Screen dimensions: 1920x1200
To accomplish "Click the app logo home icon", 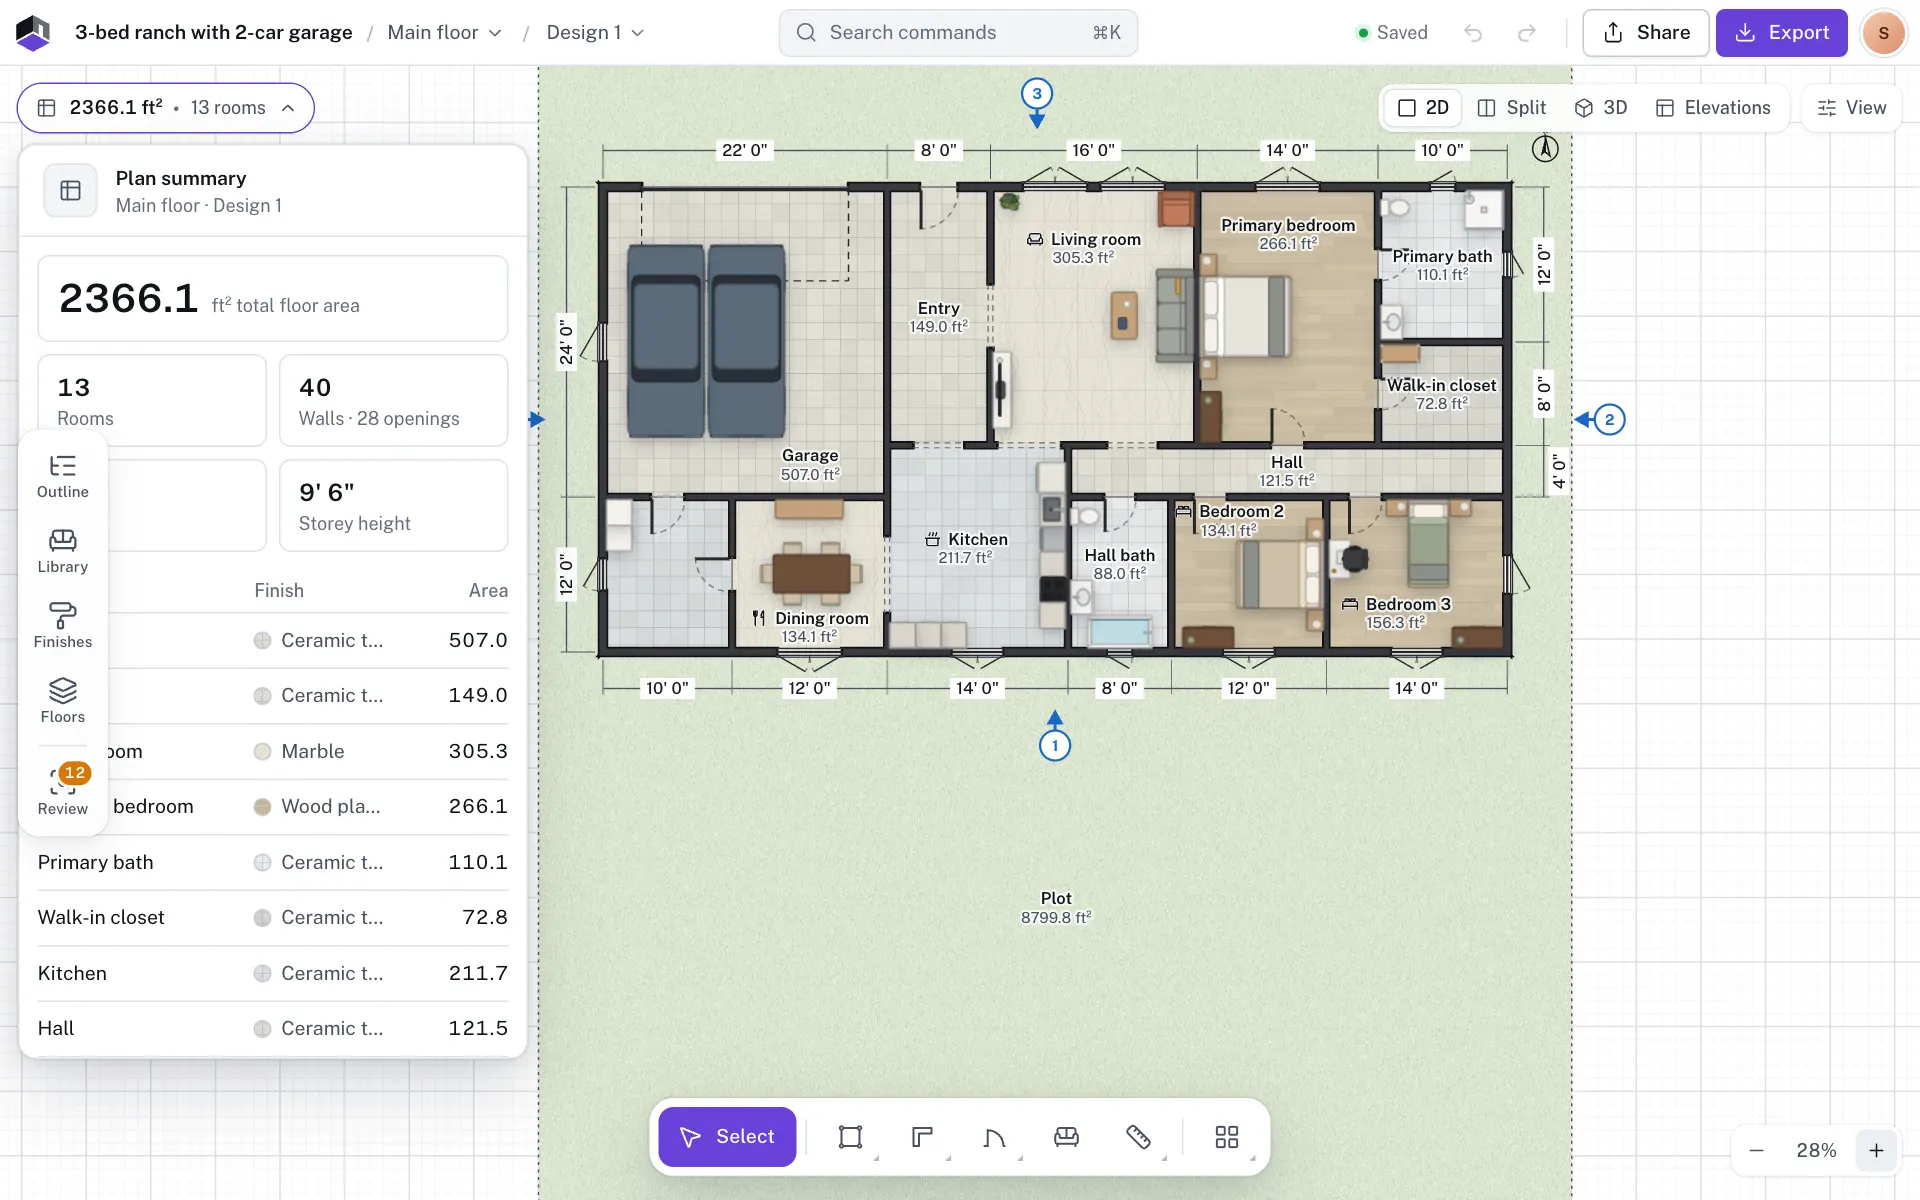I will (x=33, y=33).
